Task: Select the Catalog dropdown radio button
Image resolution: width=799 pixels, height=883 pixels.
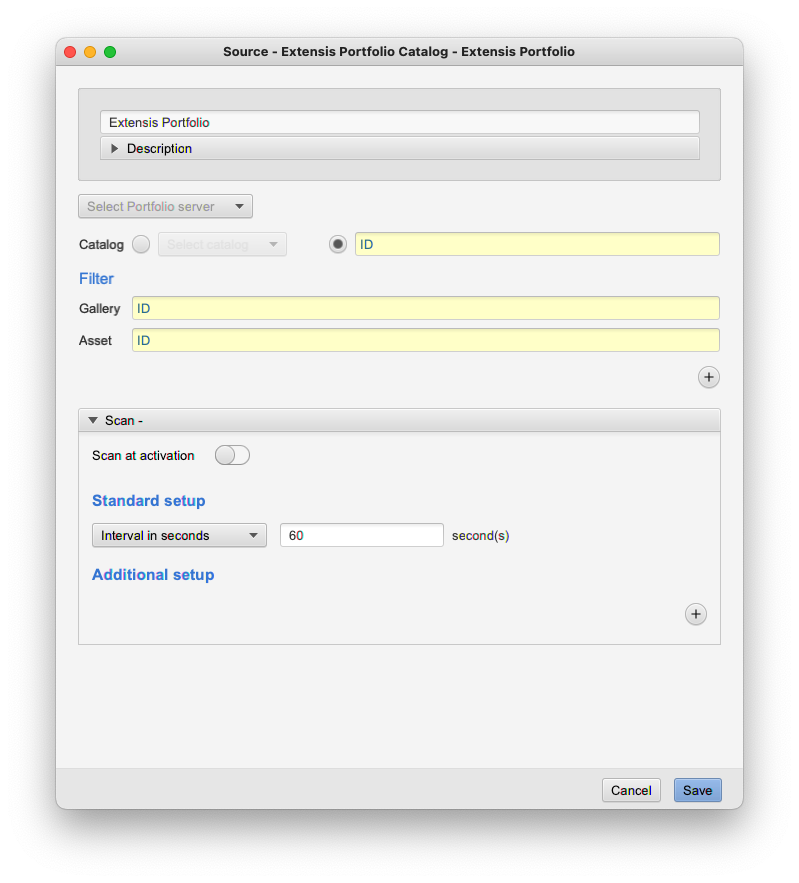Action: coord(141,244)
